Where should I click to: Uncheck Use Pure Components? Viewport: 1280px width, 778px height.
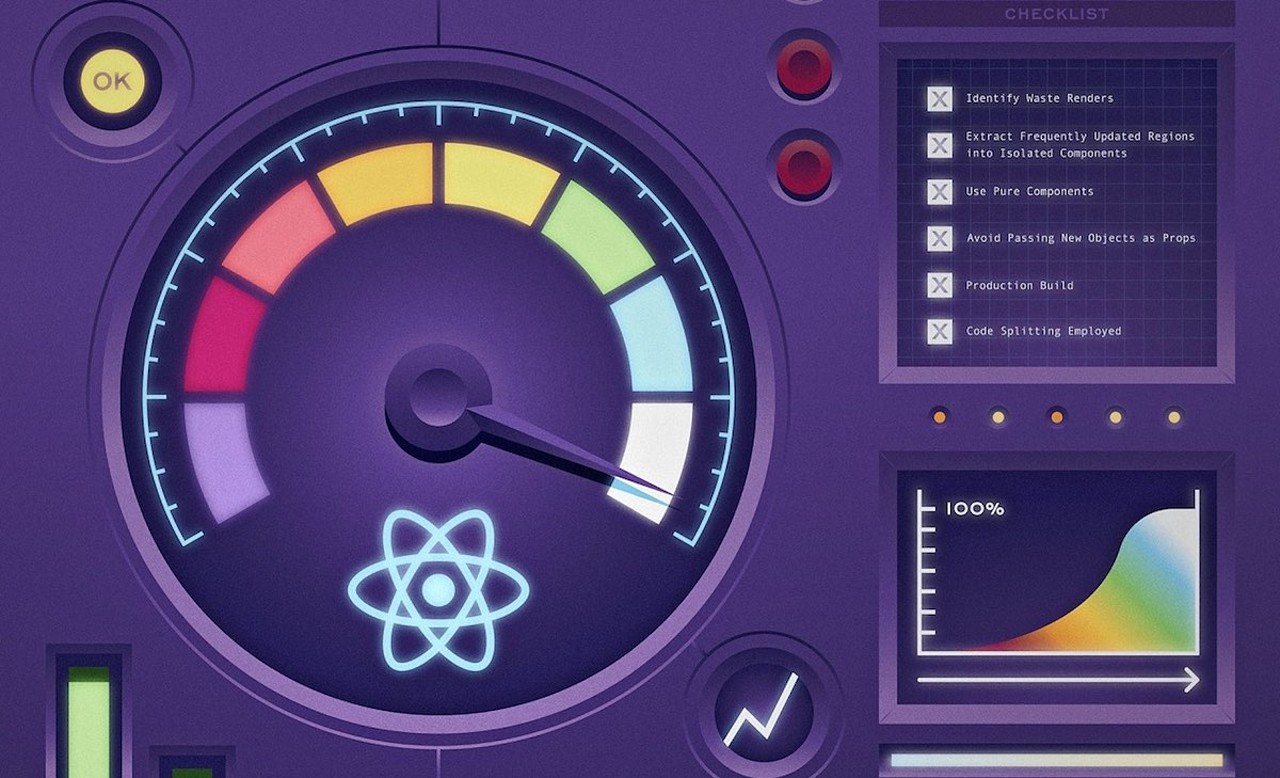938,192
